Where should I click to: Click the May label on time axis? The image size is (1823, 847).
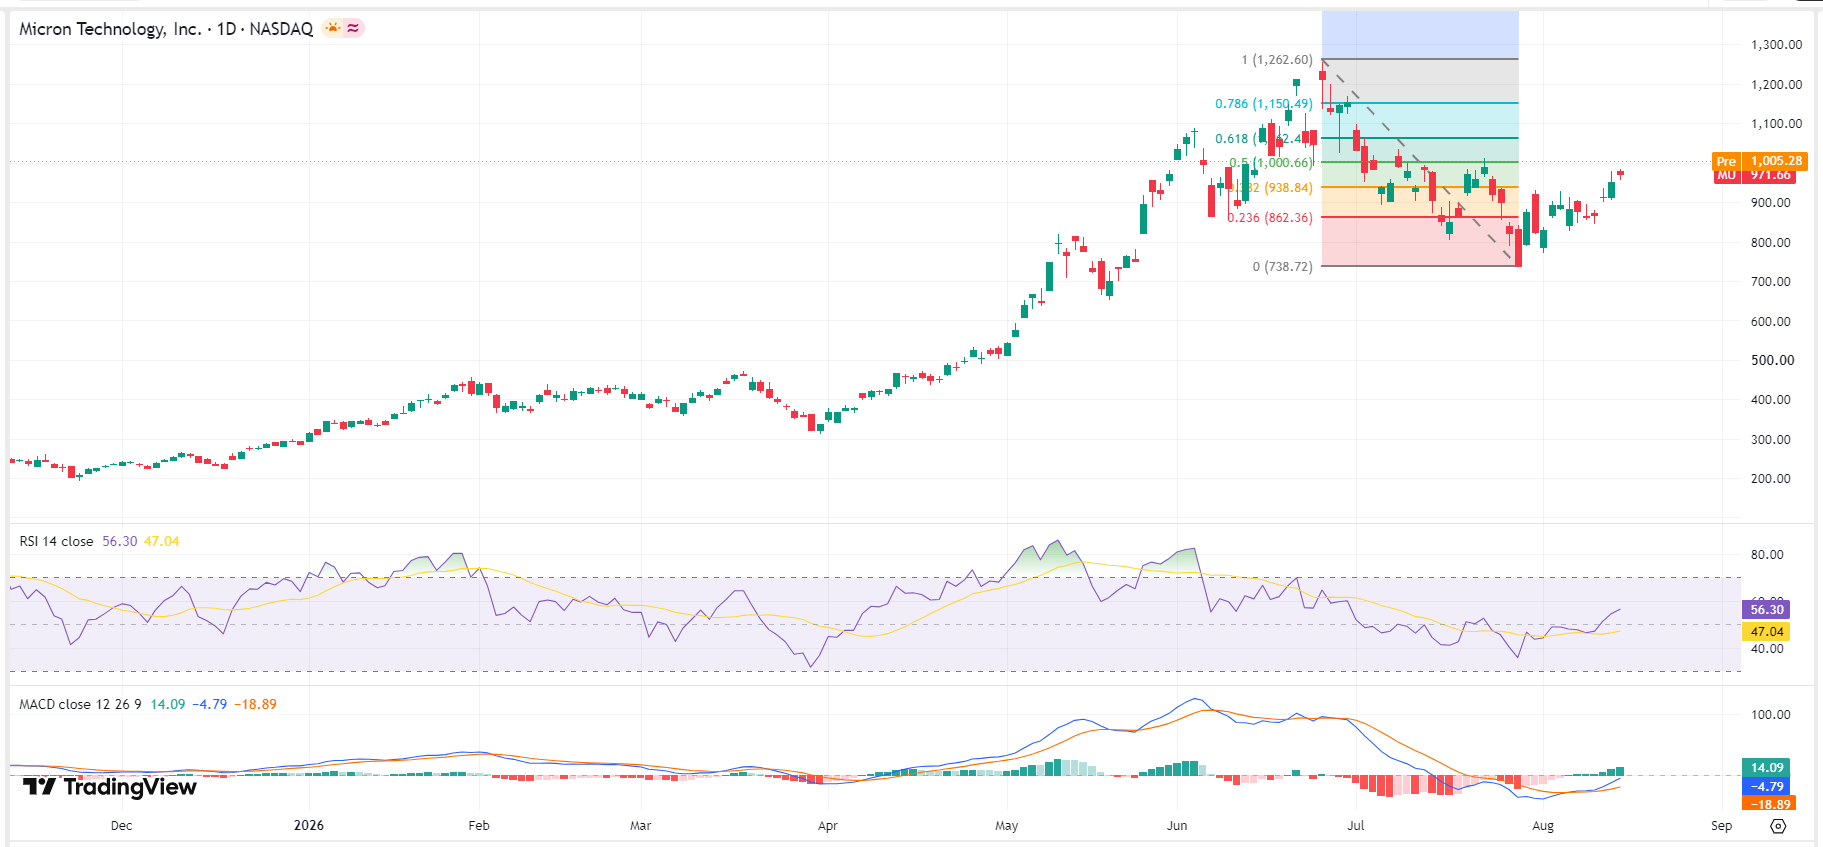pyautogui.click(x=1007, y=826)
